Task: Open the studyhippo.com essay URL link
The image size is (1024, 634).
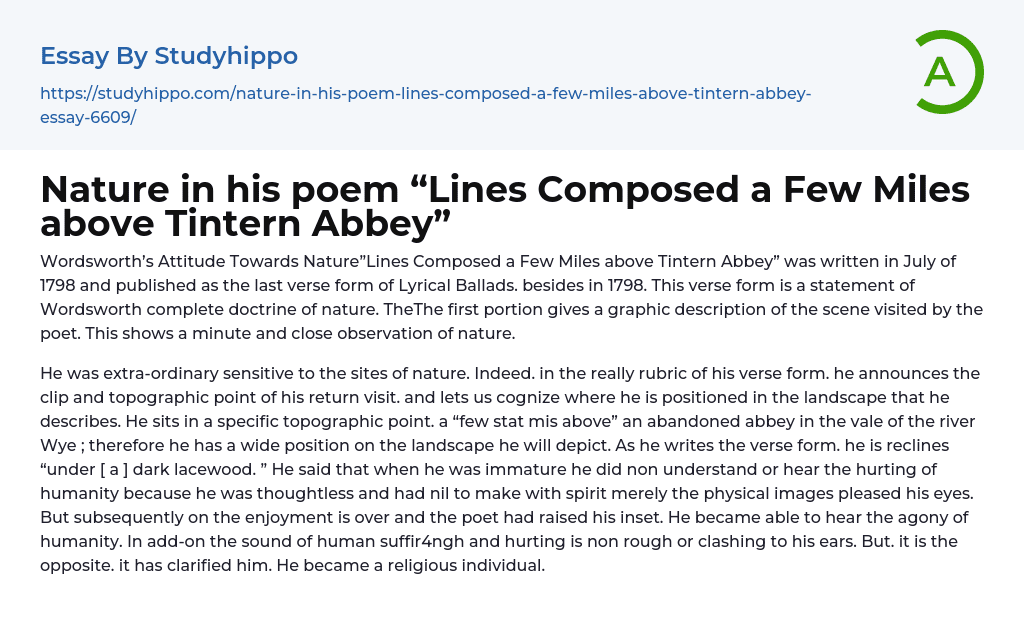Action: (x=425, y=94)
